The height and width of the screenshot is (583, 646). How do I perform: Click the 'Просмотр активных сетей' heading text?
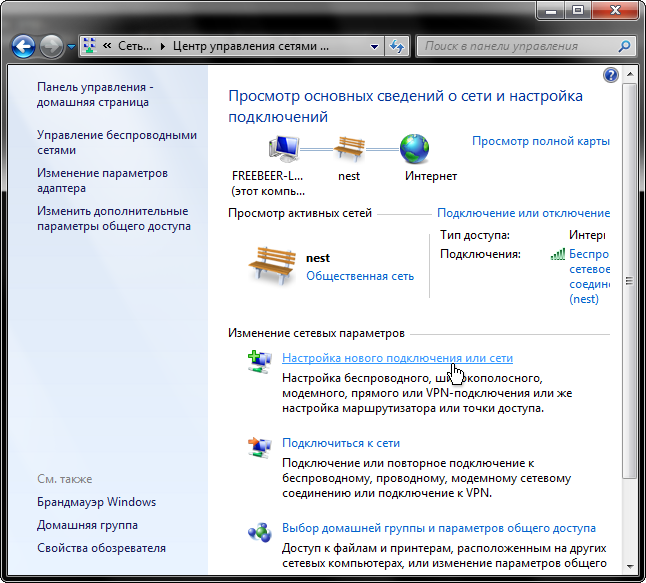click(x=300, y=213)
